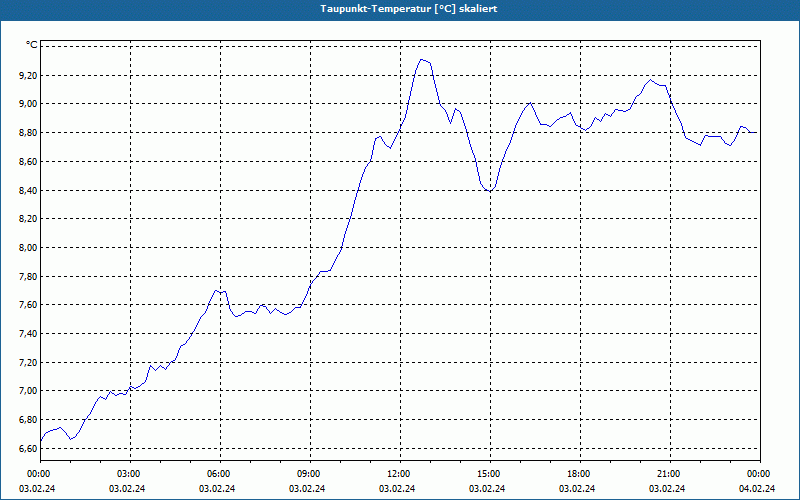
Task: Select the 8,60 y-axis tick label
Action: click(28, 161)
